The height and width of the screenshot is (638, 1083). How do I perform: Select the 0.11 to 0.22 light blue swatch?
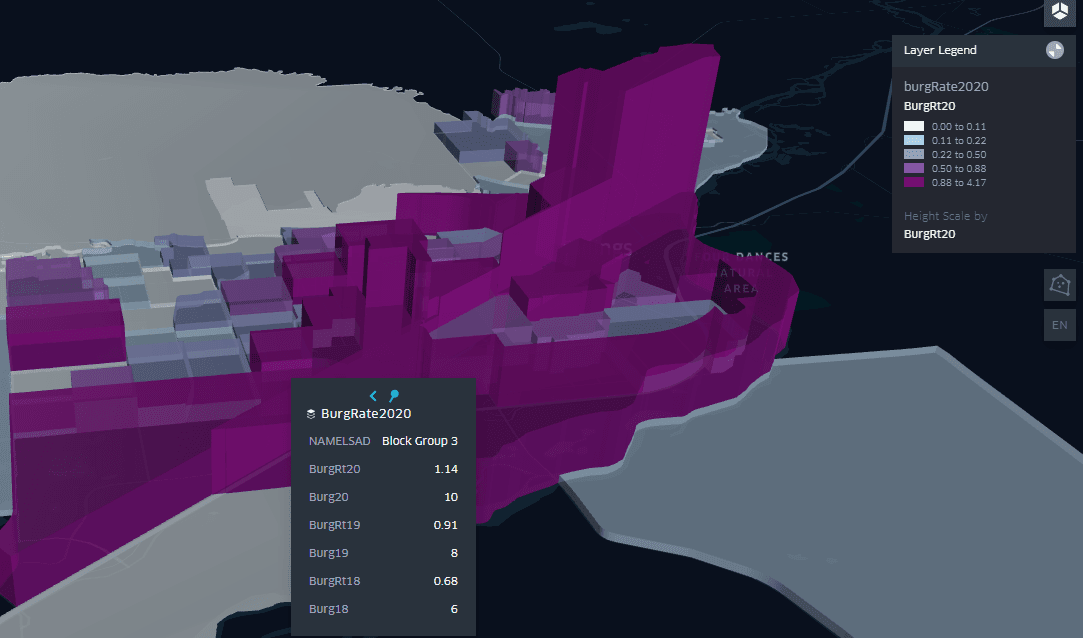coord(914,141)
